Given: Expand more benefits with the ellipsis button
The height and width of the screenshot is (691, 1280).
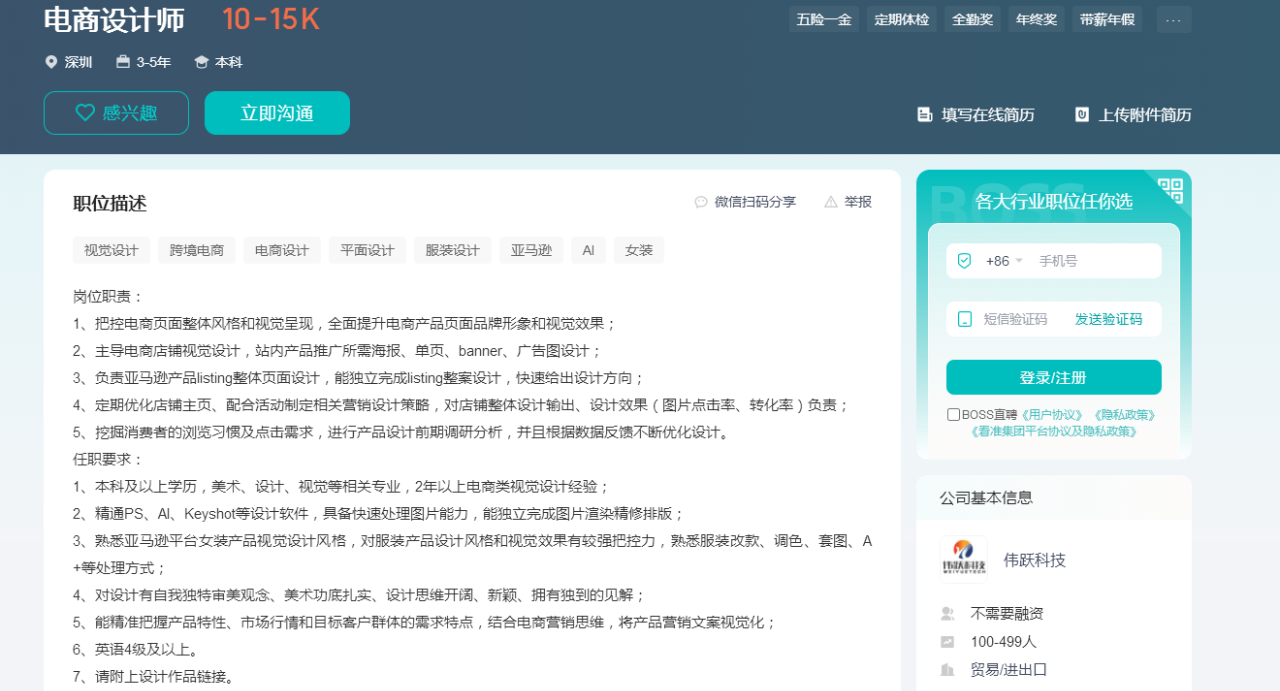Looking at the screenshot, I should [x=1173, y=19].
